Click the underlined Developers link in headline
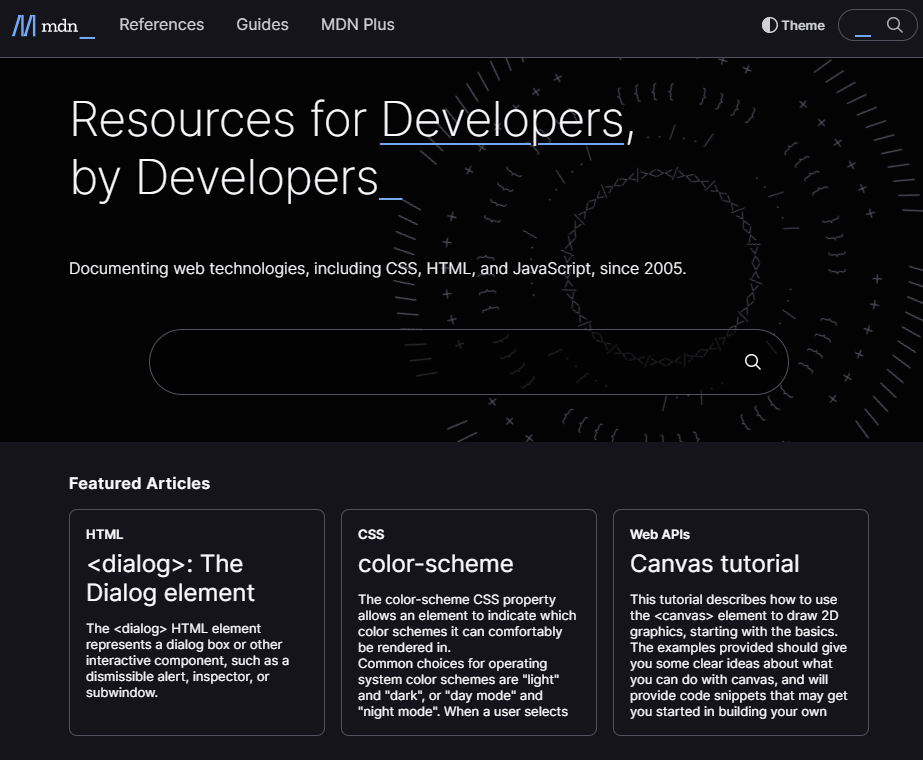The height and width of the screenshot is (760, 923). pyautogui.click(x=502, y=120)
